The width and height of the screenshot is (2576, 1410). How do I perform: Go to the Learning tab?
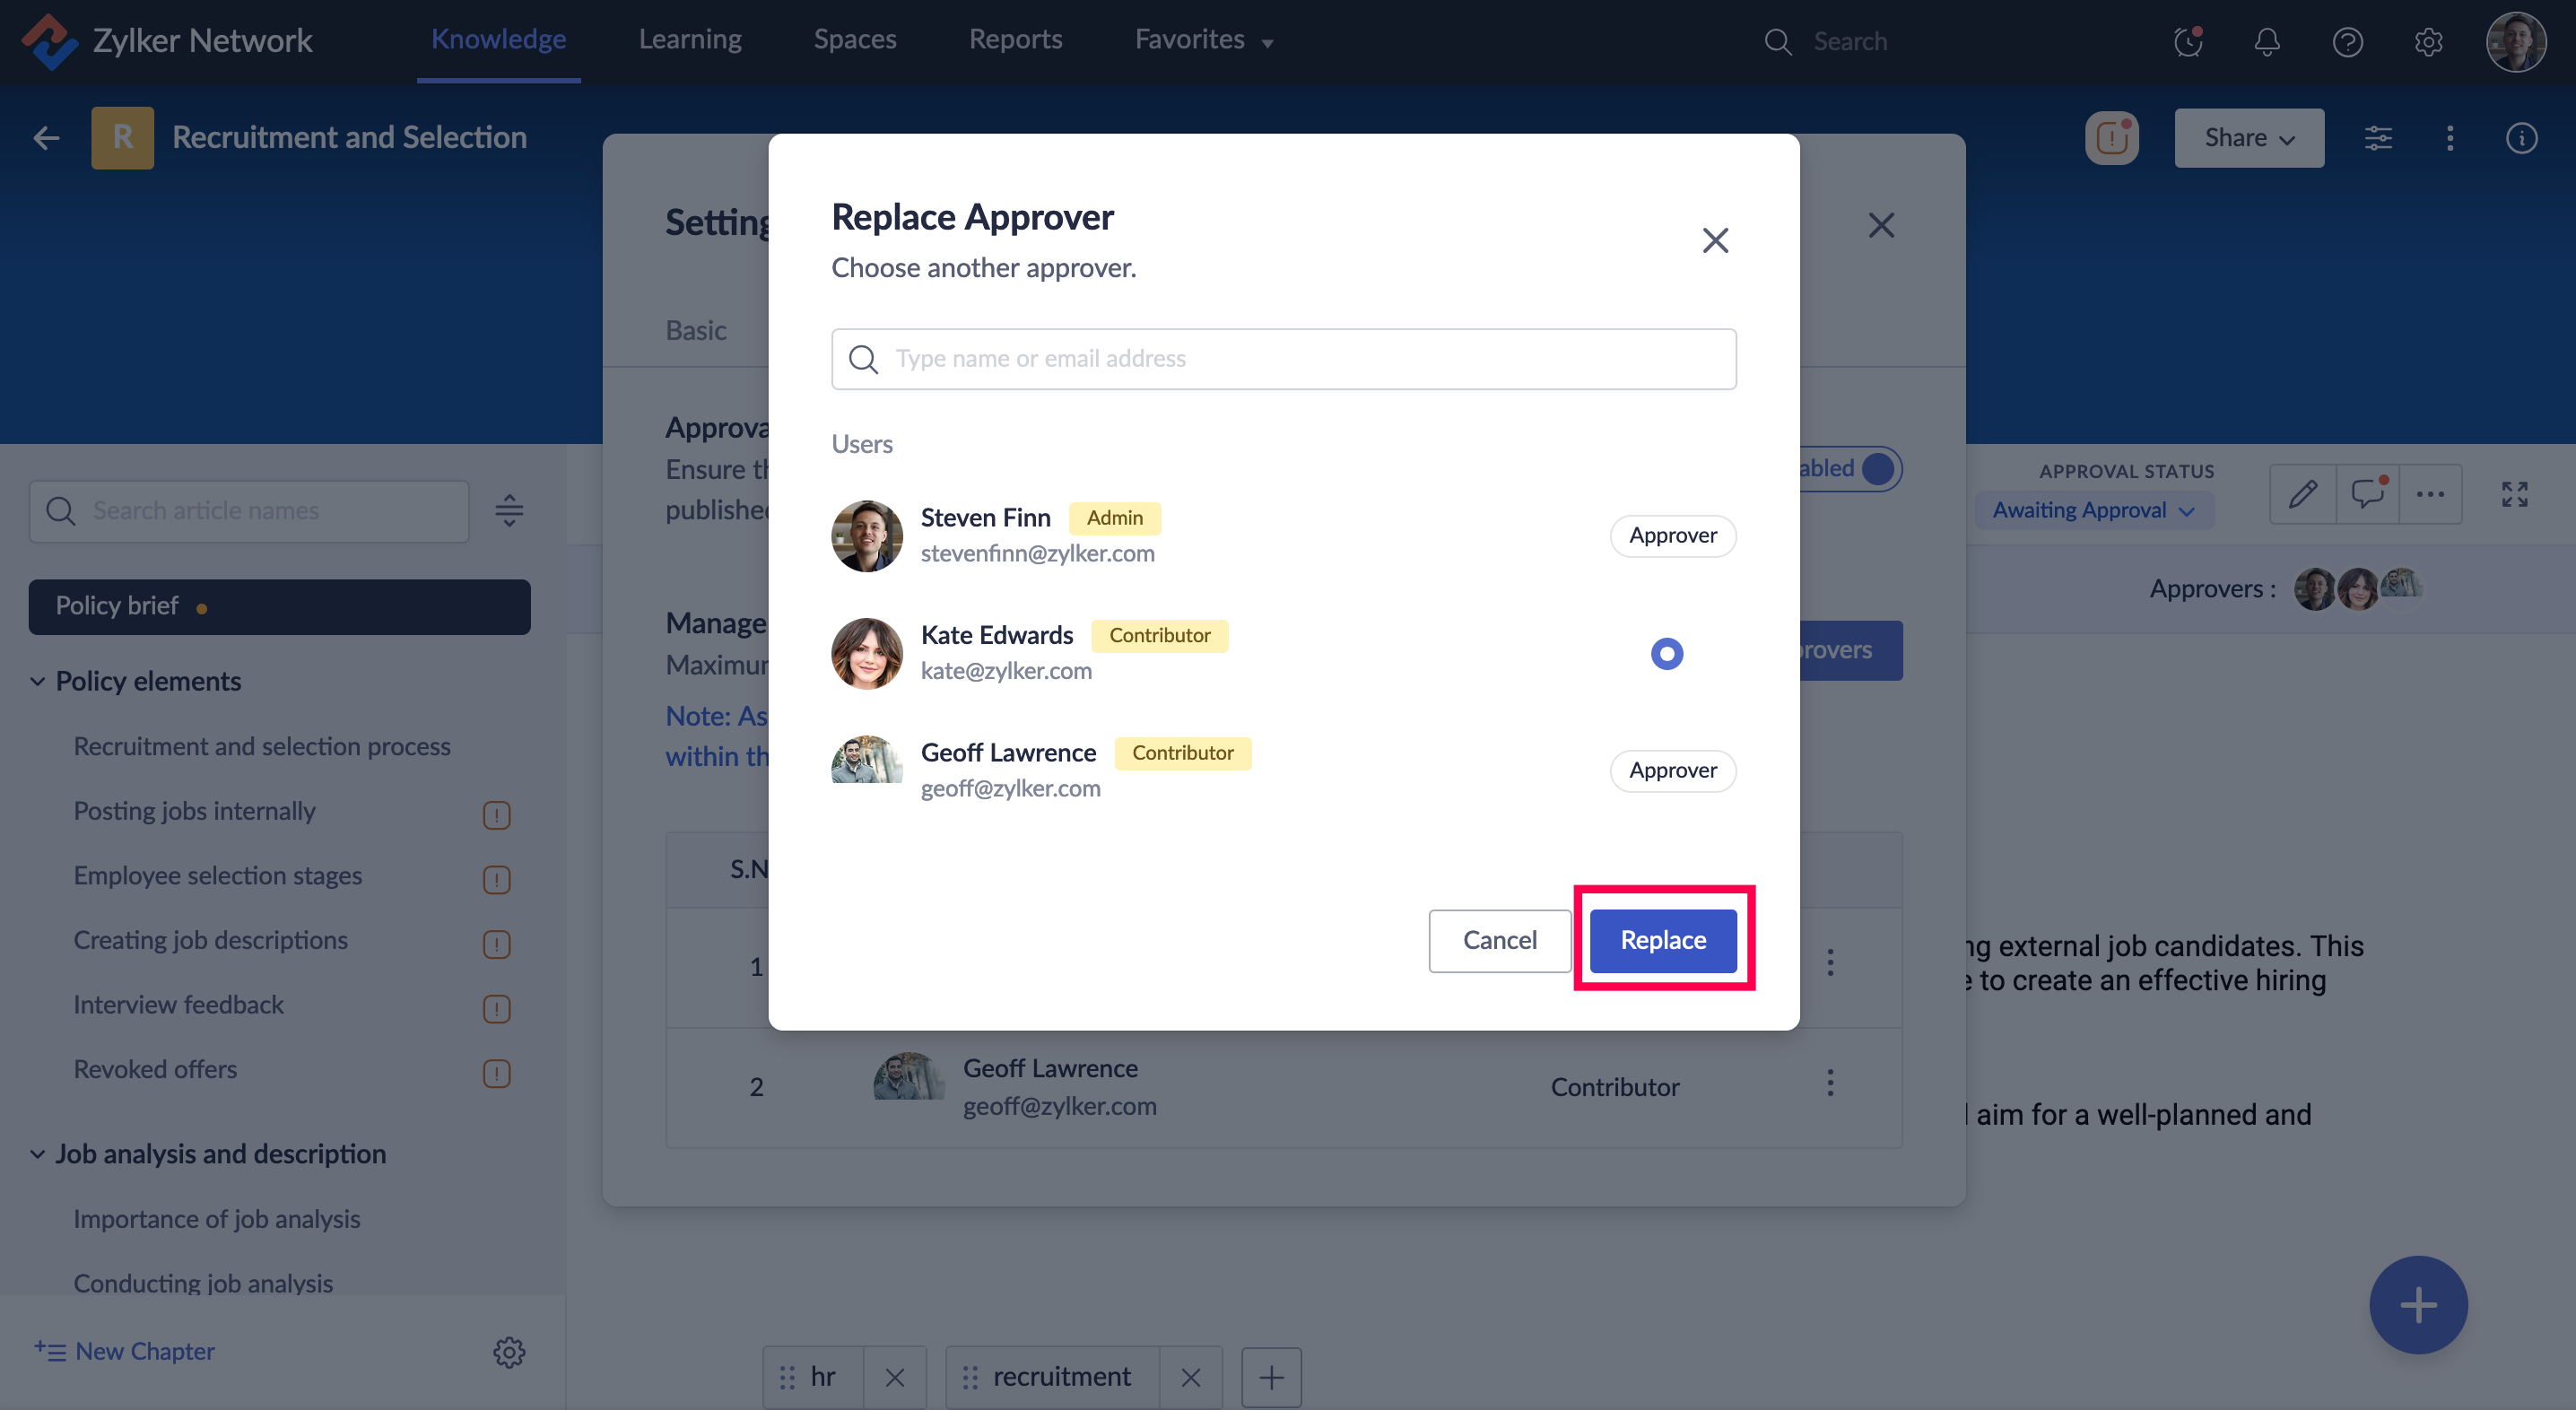689,40
